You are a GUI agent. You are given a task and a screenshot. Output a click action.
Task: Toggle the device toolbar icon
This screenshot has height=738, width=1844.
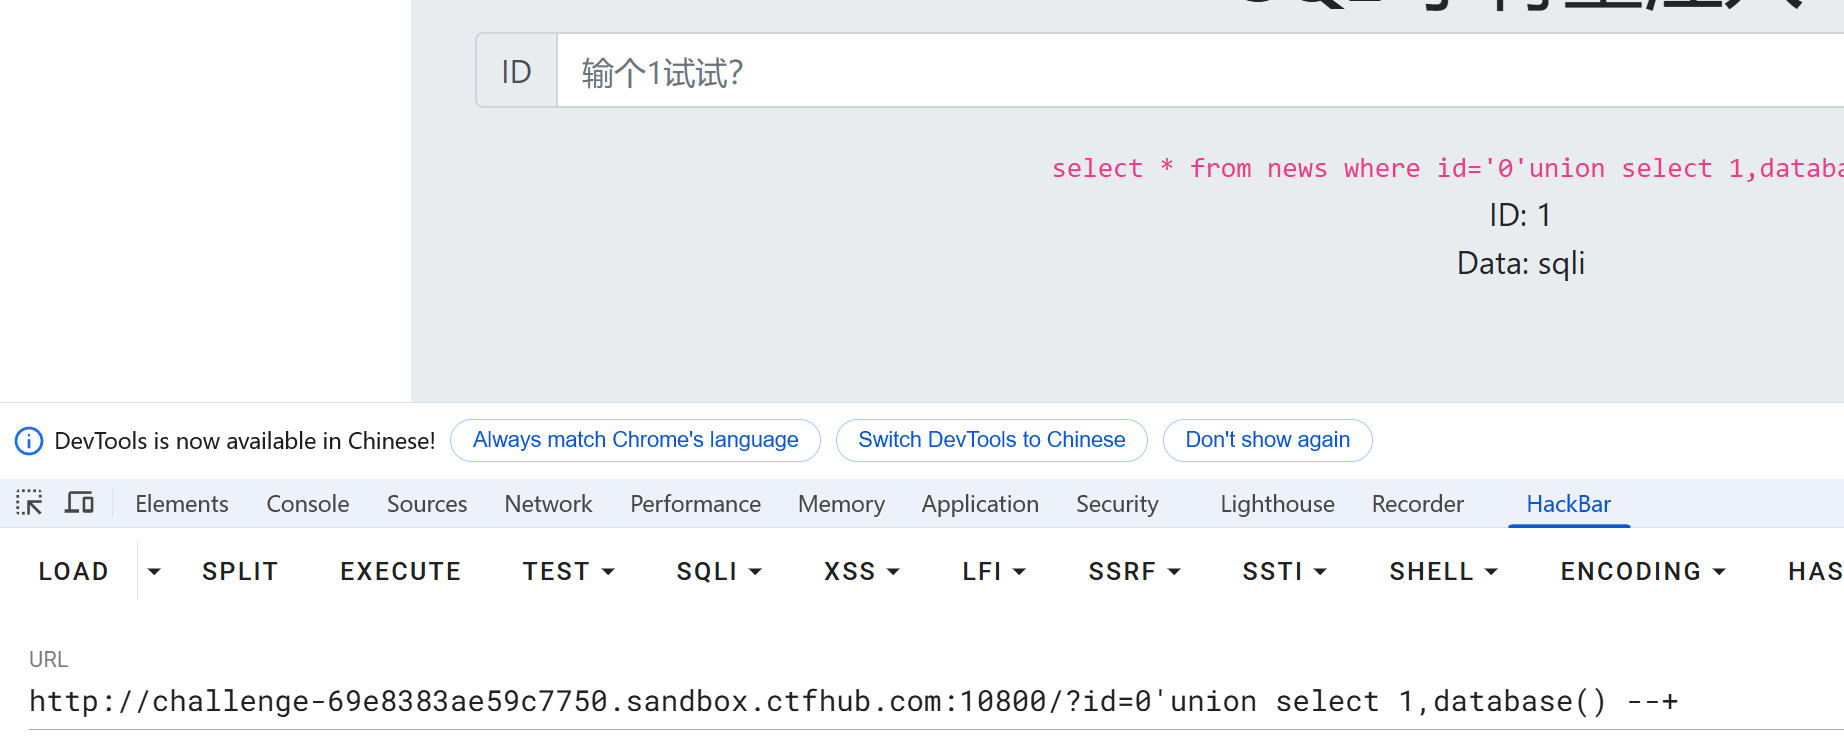(79, 503)
